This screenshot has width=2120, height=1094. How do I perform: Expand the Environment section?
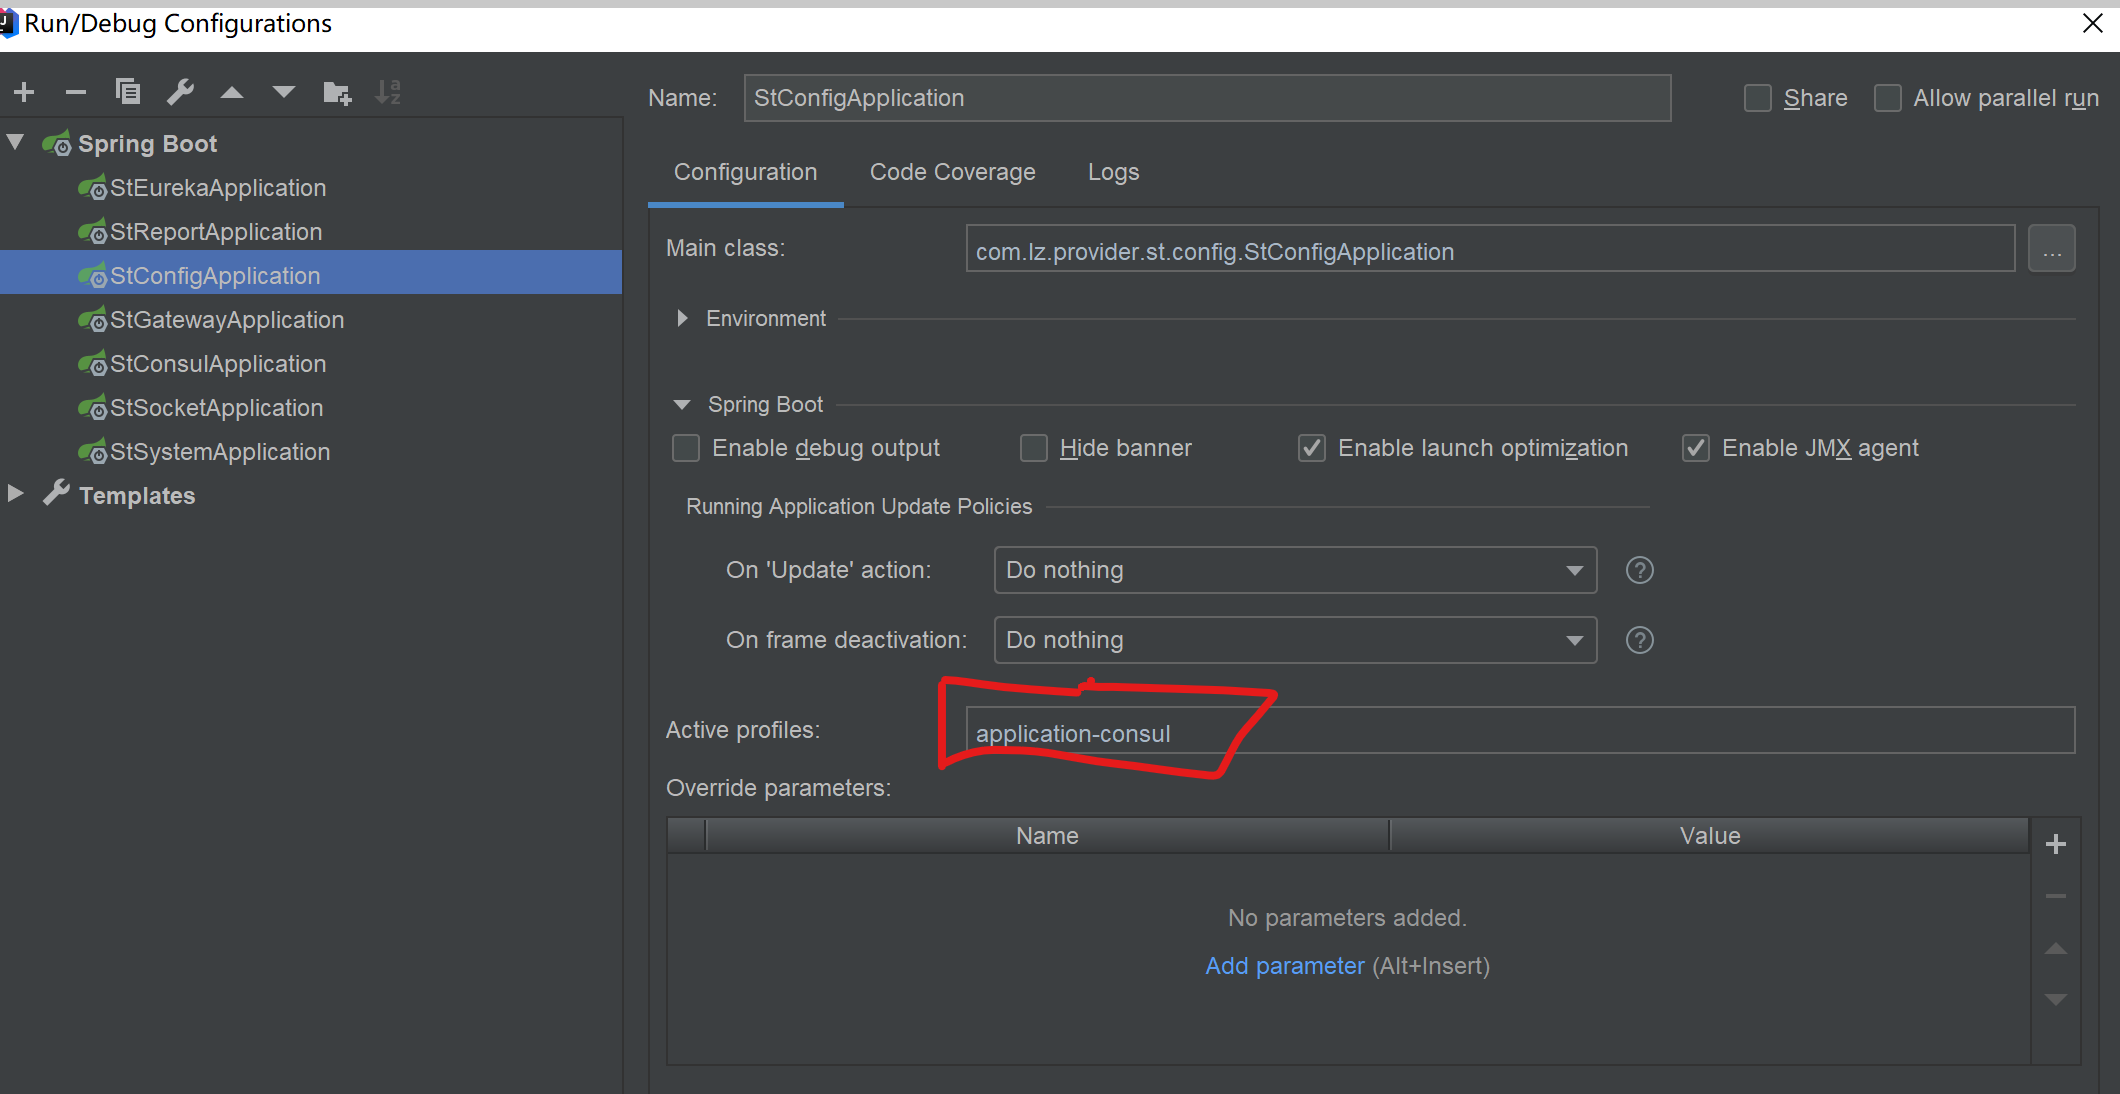coord(683,318)
